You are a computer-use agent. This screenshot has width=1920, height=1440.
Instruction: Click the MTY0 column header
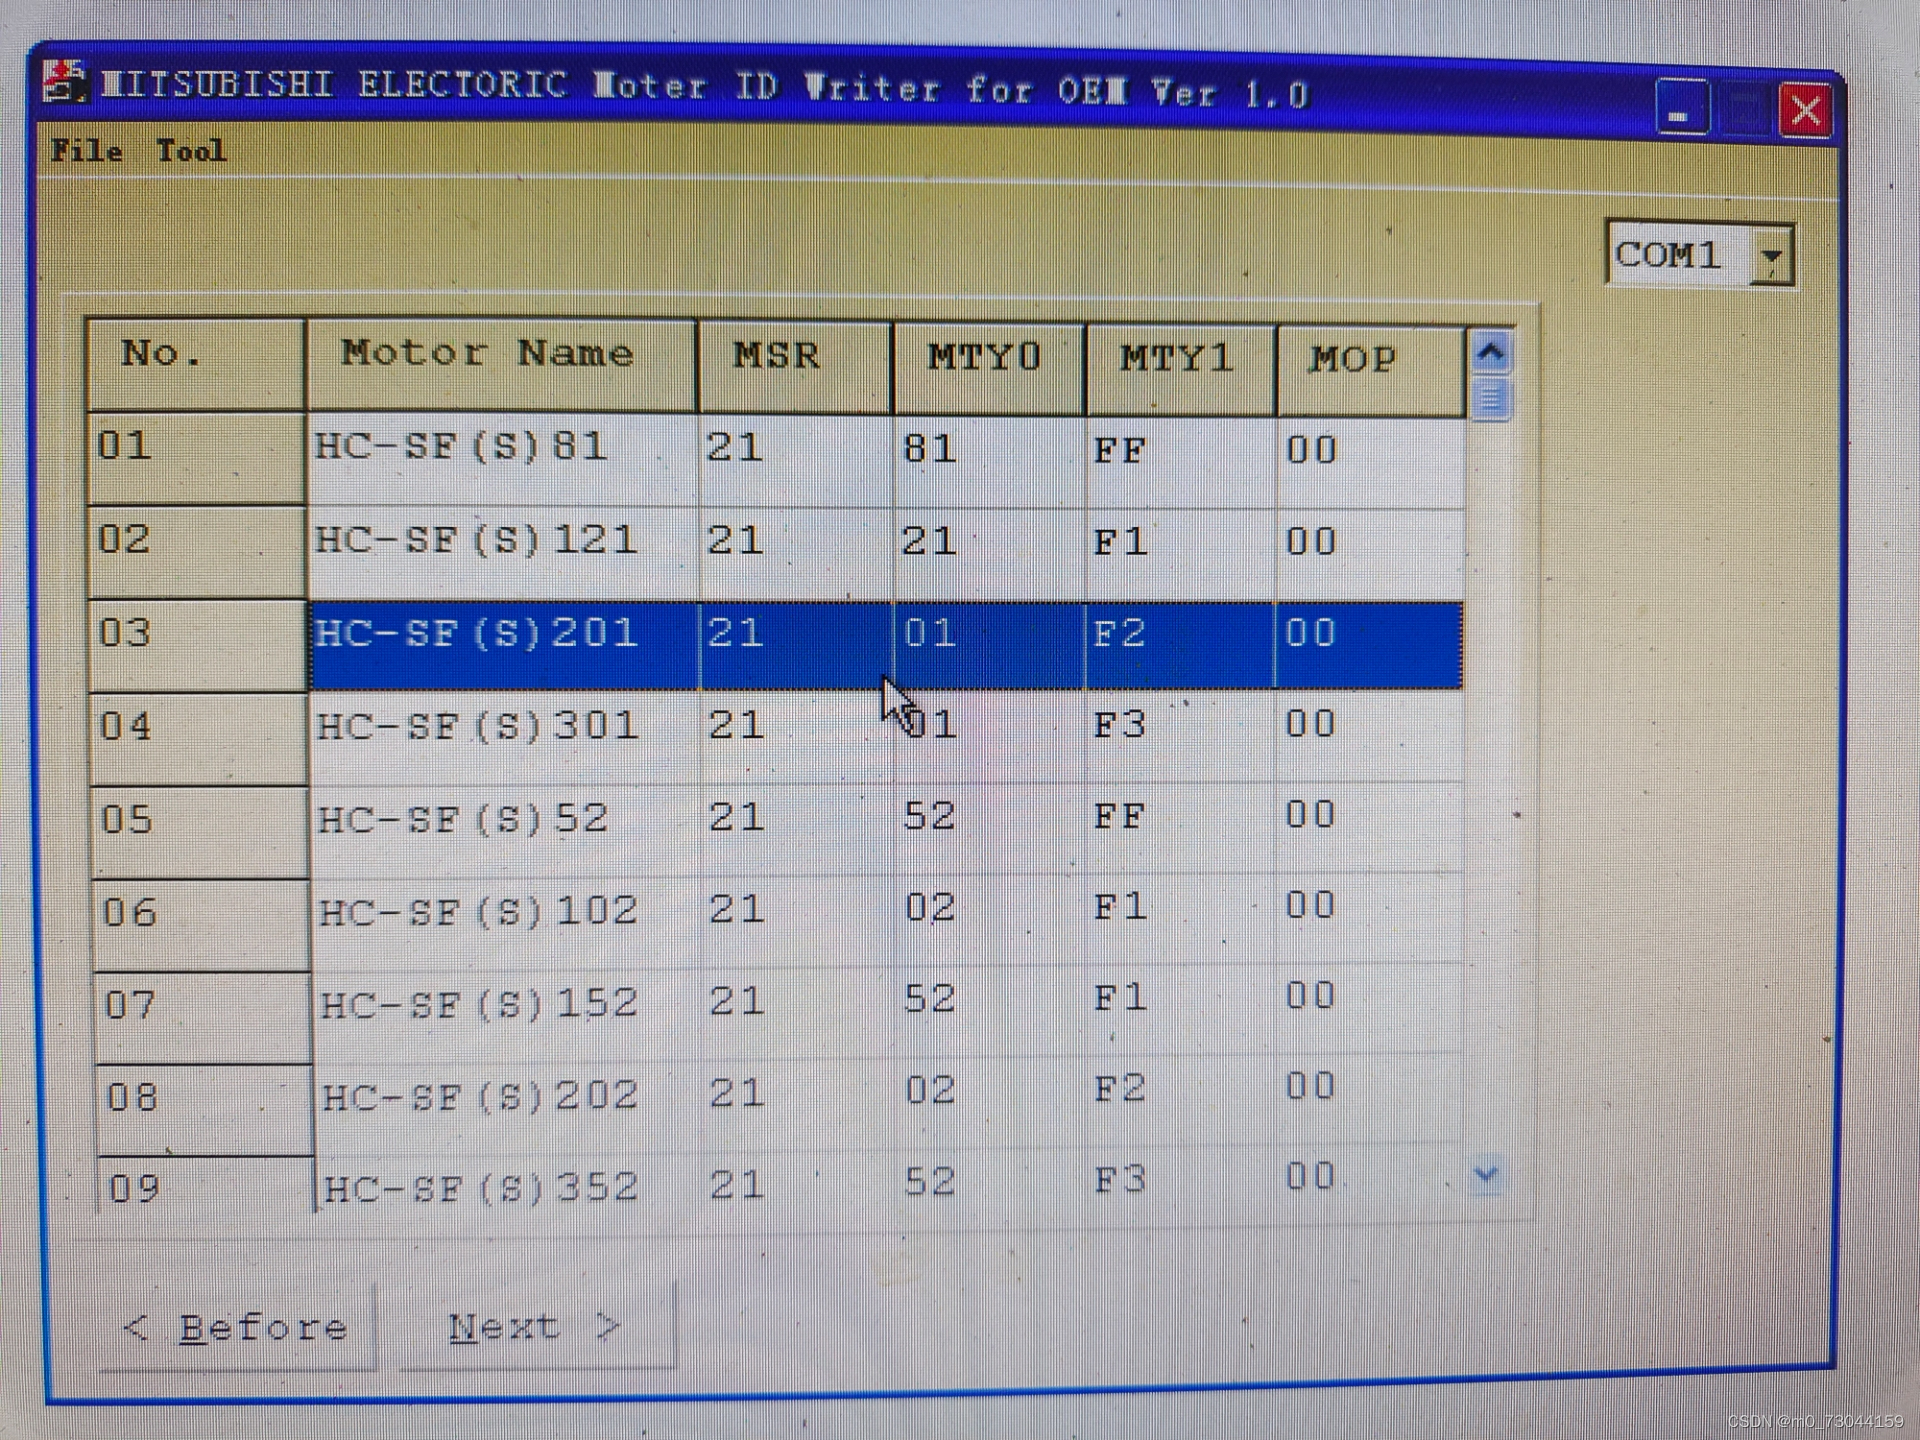point(989,369)
